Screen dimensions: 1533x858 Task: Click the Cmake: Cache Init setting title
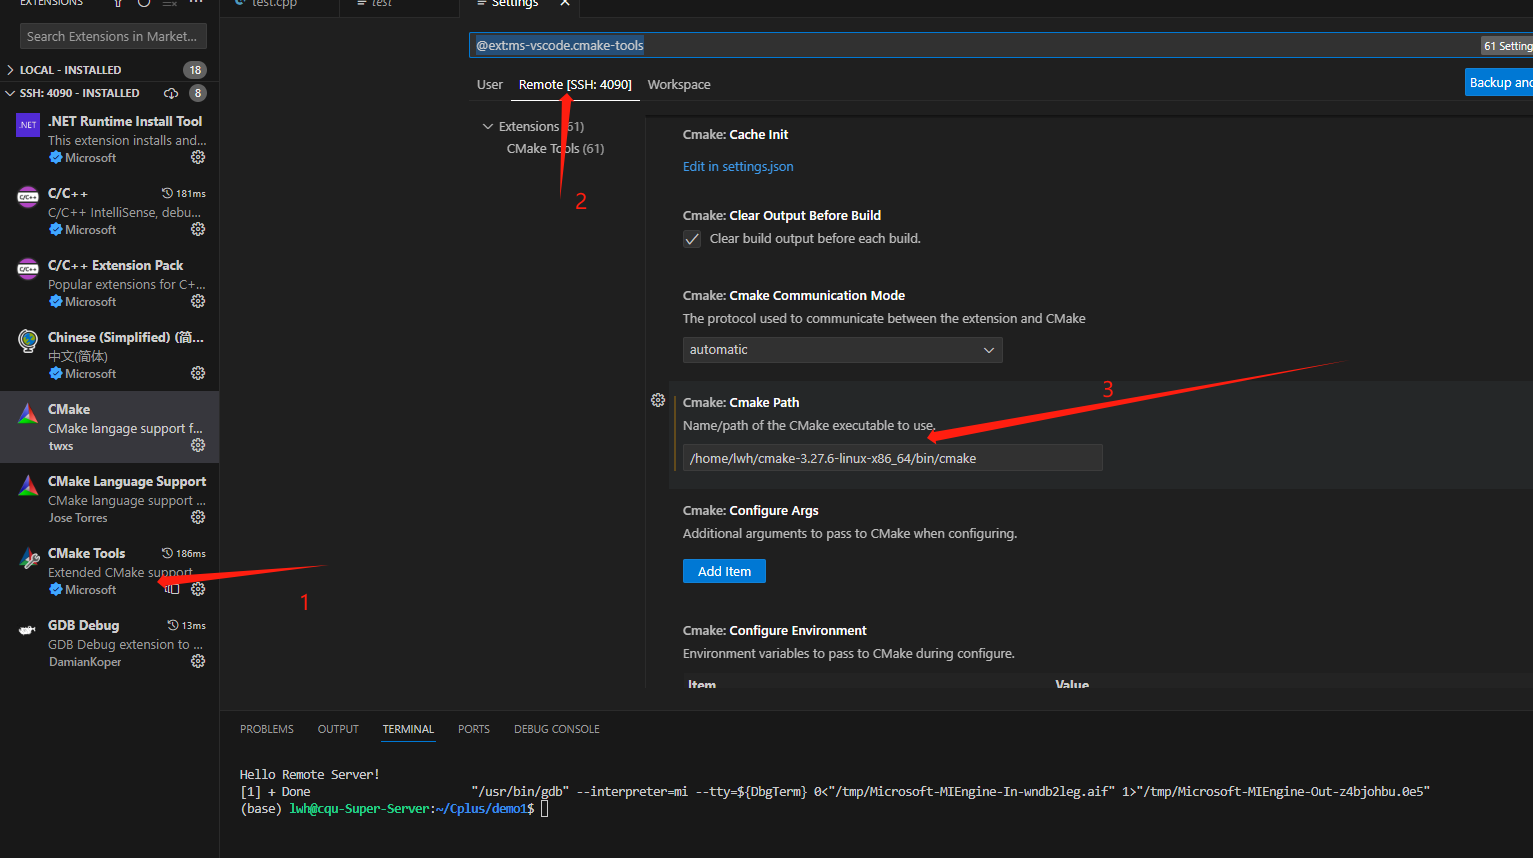735,135
